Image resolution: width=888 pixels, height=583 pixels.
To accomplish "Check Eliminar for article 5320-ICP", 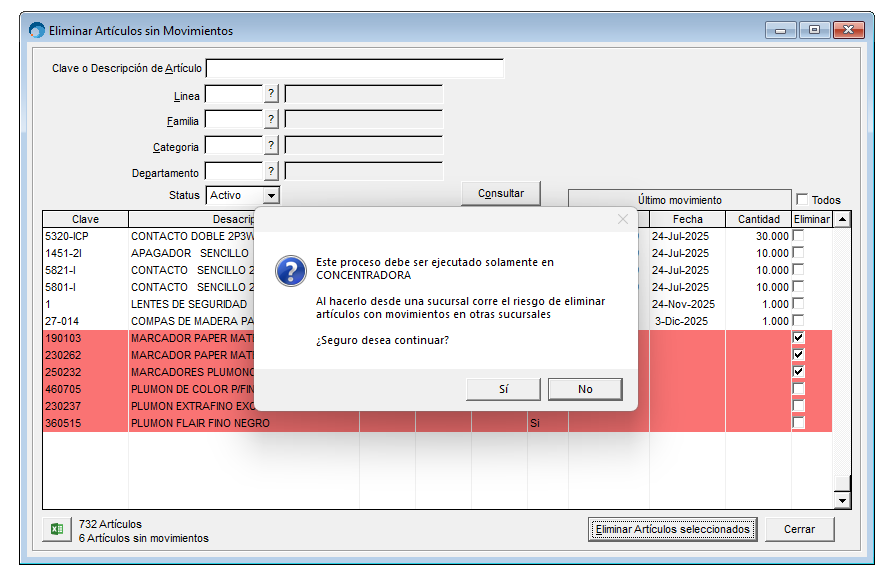I will (798, 236).
